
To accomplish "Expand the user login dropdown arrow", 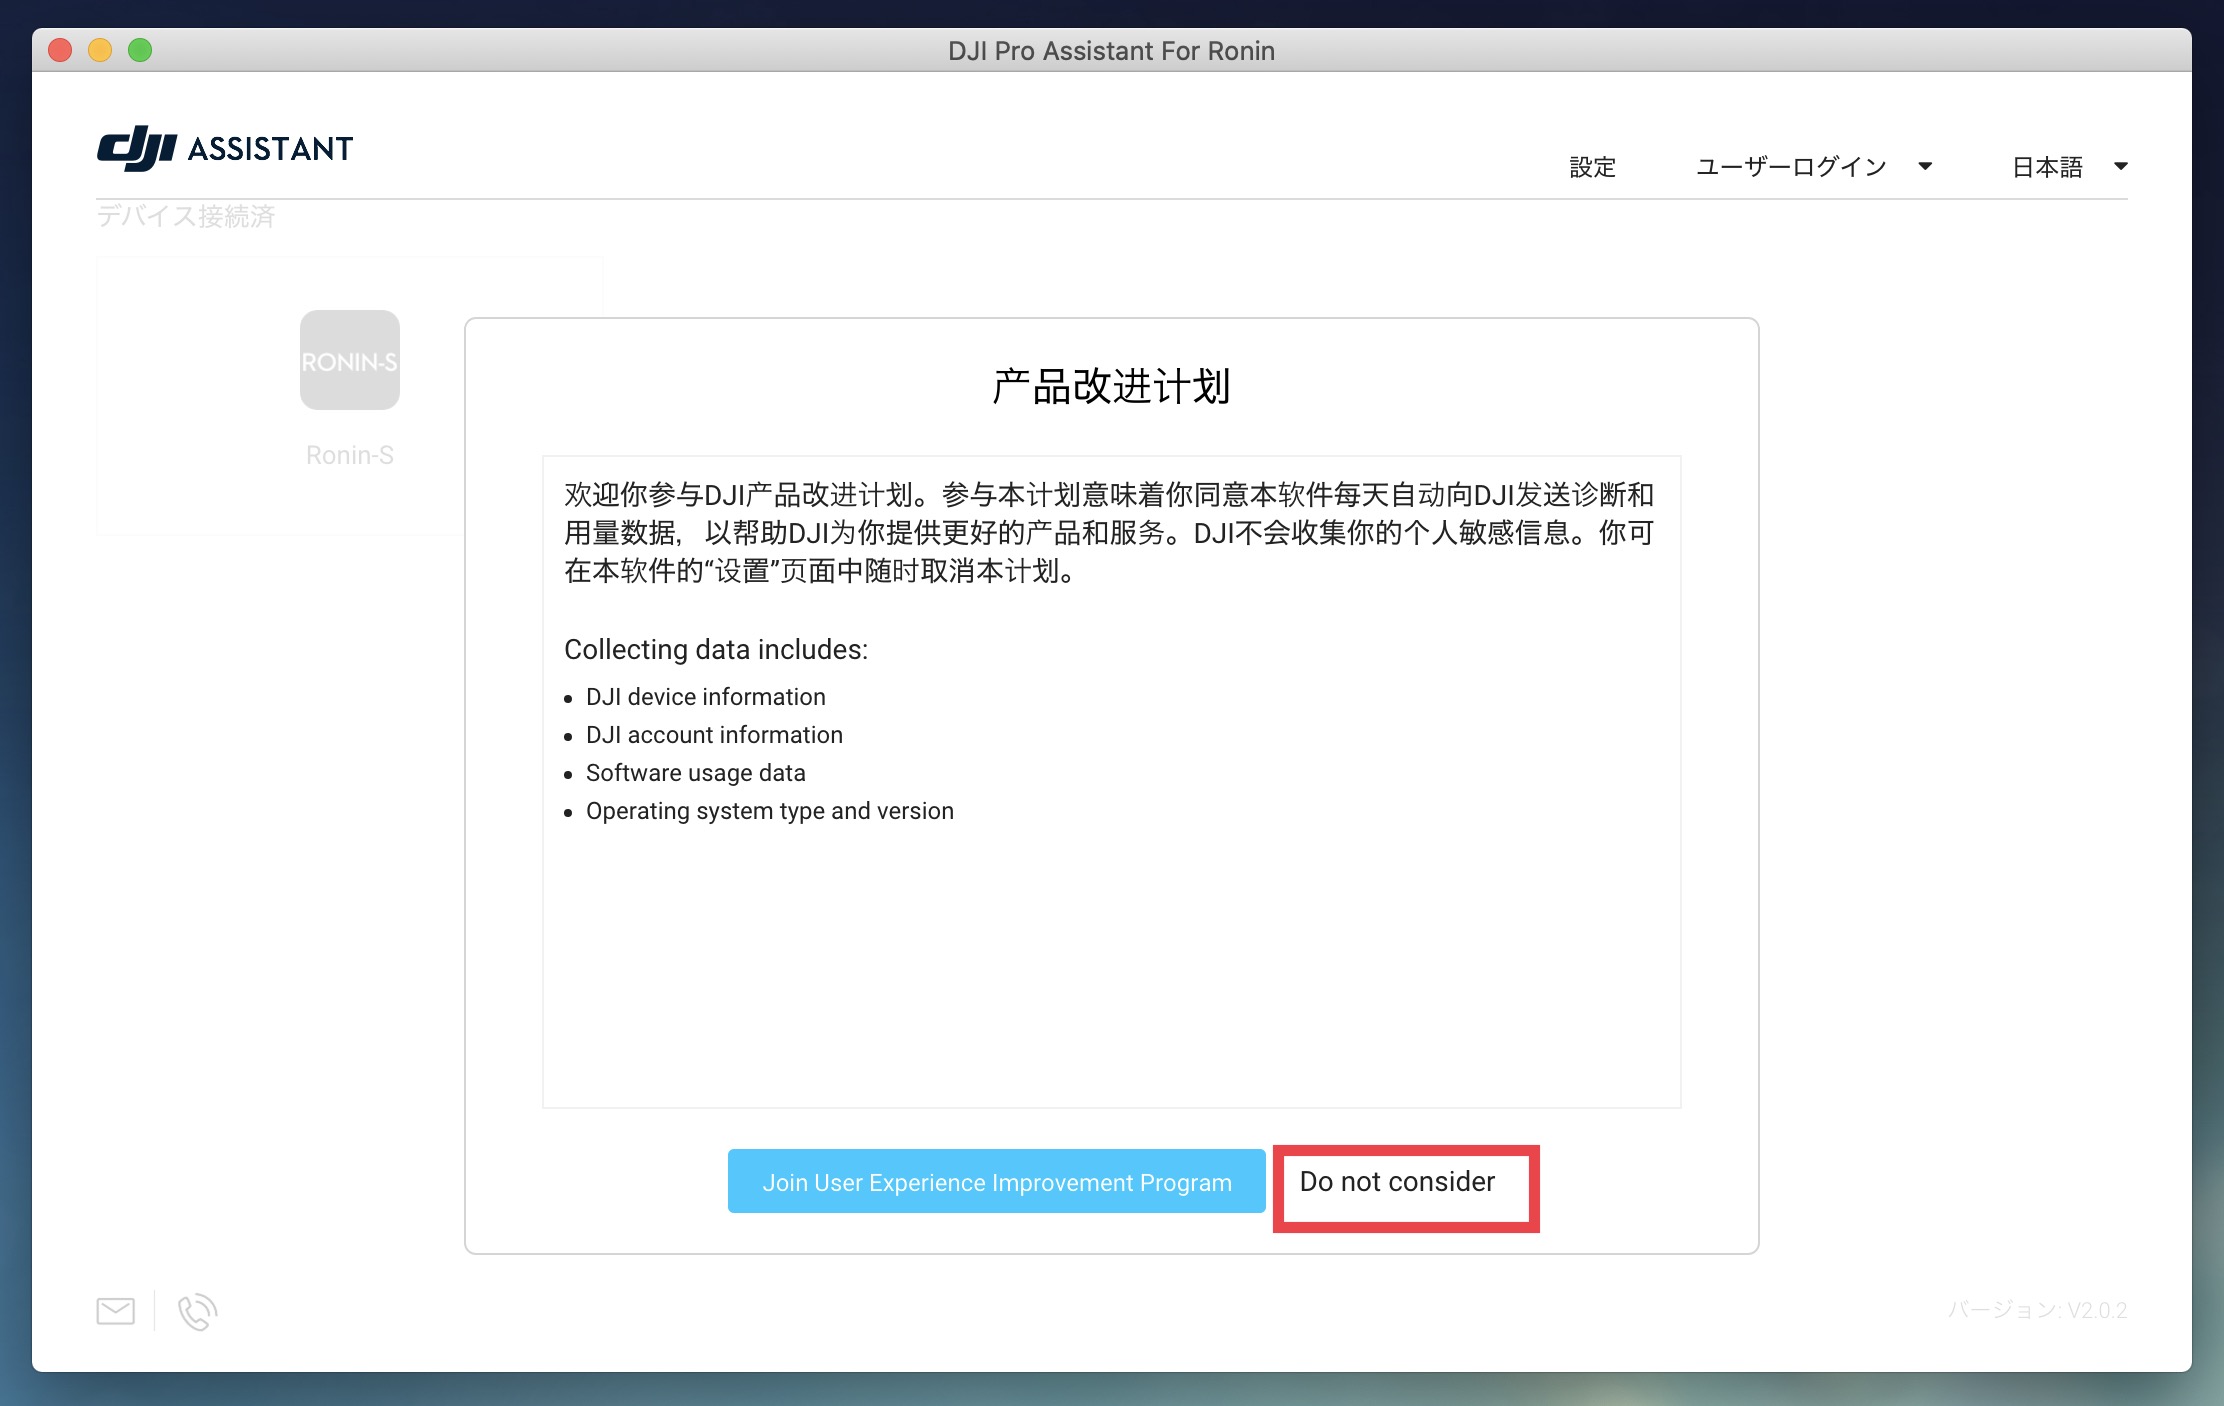I will coord(1925,167).
